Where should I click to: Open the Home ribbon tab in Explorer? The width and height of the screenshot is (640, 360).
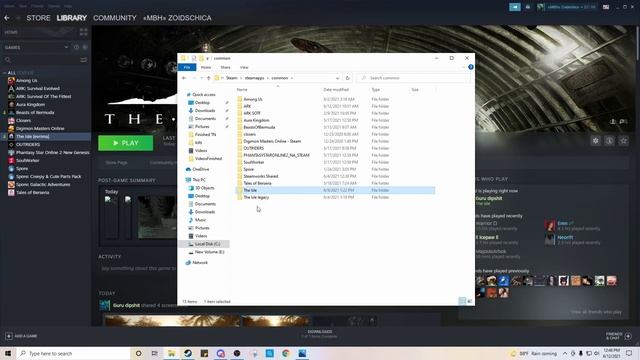pyautogui.click(x=206, y=67)
